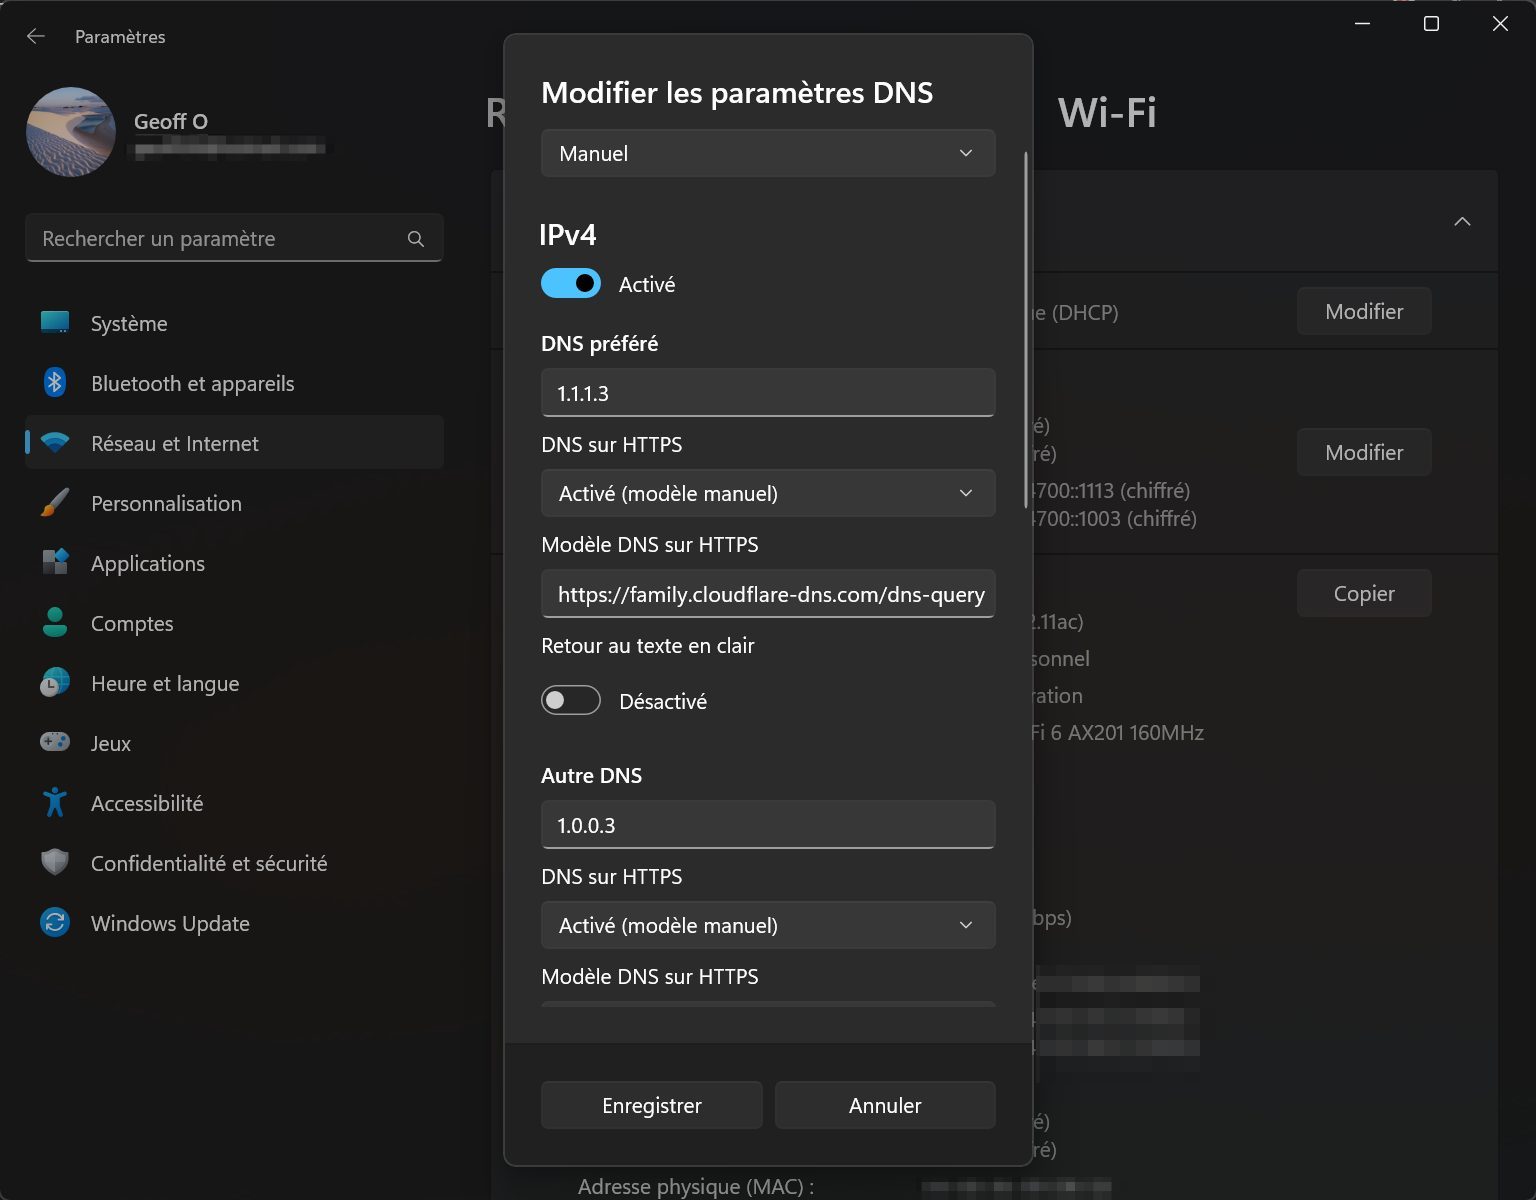Viewport: 1536px width, 1200px height.
Task: Click the search magnifier icon
Action: click(416, 239)
